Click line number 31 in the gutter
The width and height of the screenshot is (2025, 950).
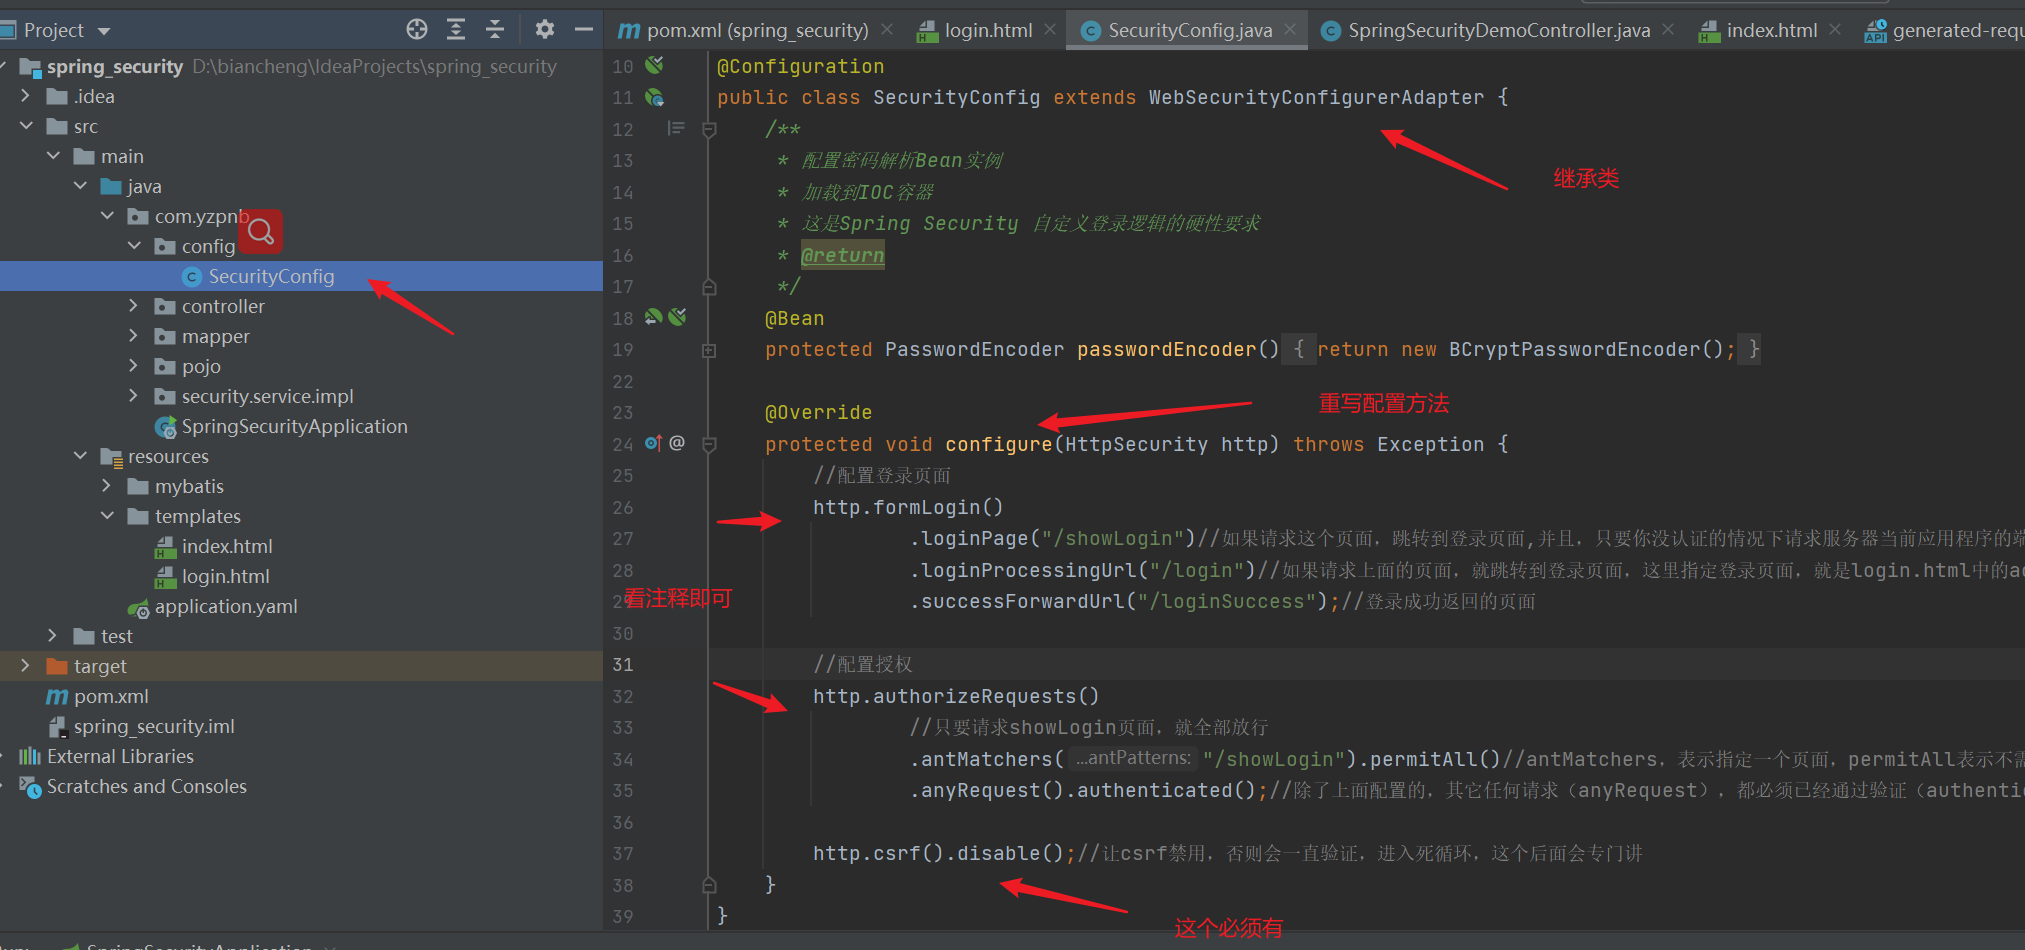tap(622, 664)
